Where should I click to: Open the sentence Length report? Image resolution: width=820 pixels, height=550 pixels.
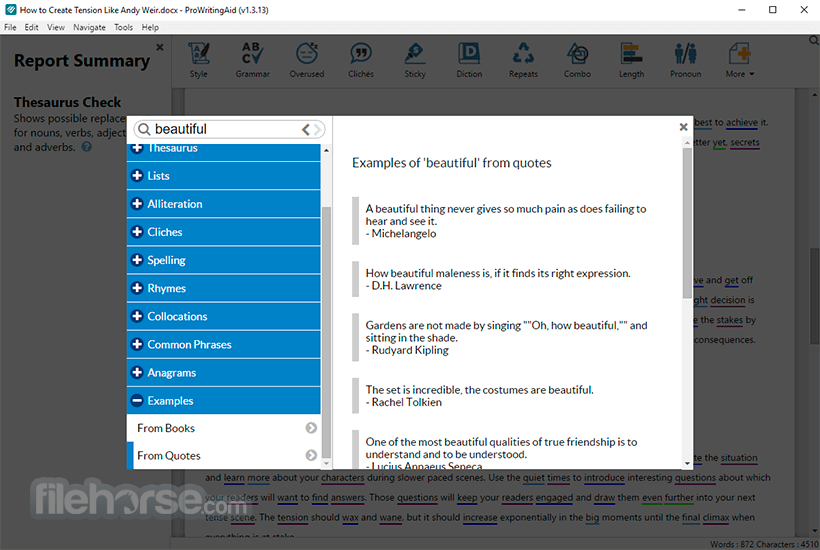[x=631, y=60]
